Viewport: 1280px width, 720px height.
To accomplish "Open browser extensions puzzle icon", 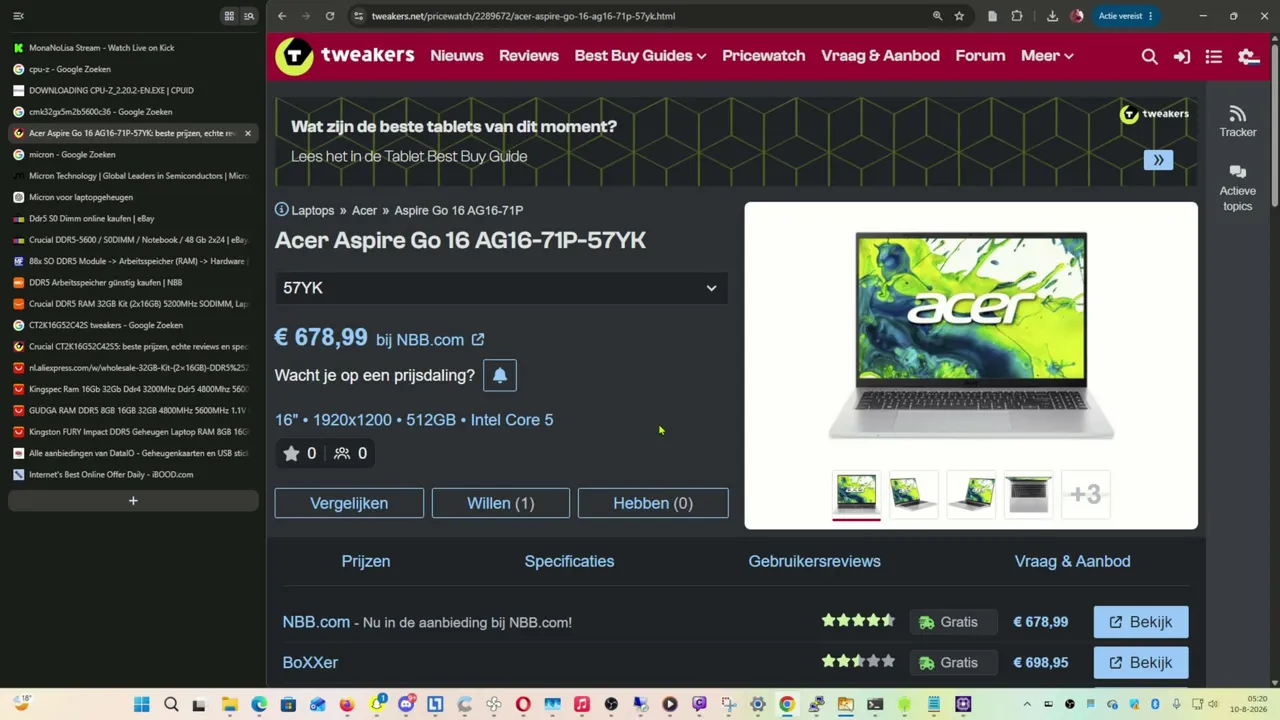I will point(1017,16).
